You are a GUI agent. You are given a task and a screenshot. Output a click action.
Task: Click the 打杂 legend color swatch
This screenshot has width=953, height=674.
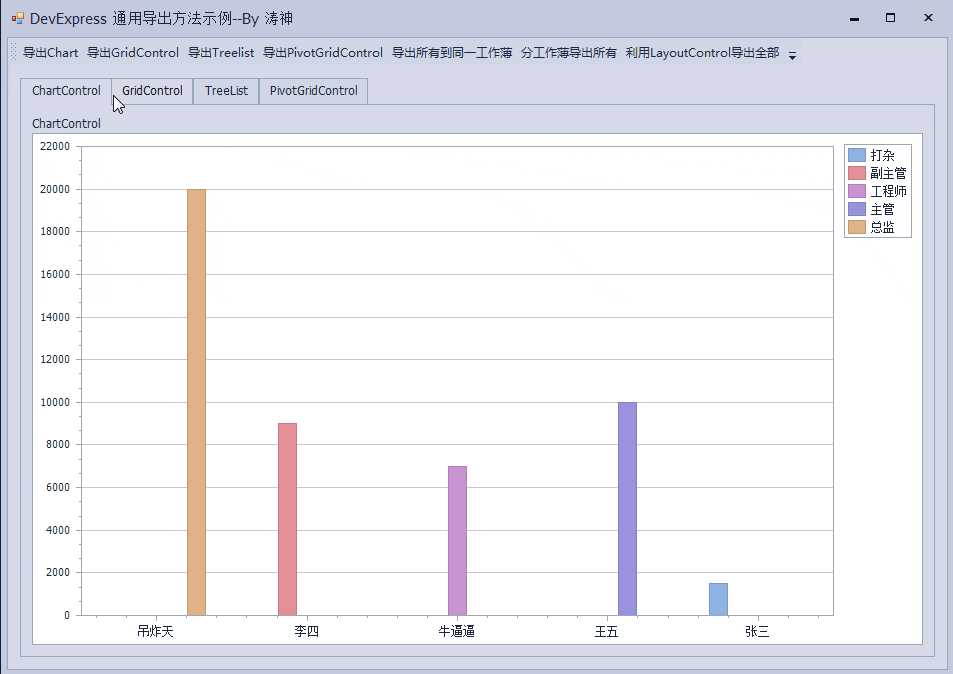click(857, 155)
